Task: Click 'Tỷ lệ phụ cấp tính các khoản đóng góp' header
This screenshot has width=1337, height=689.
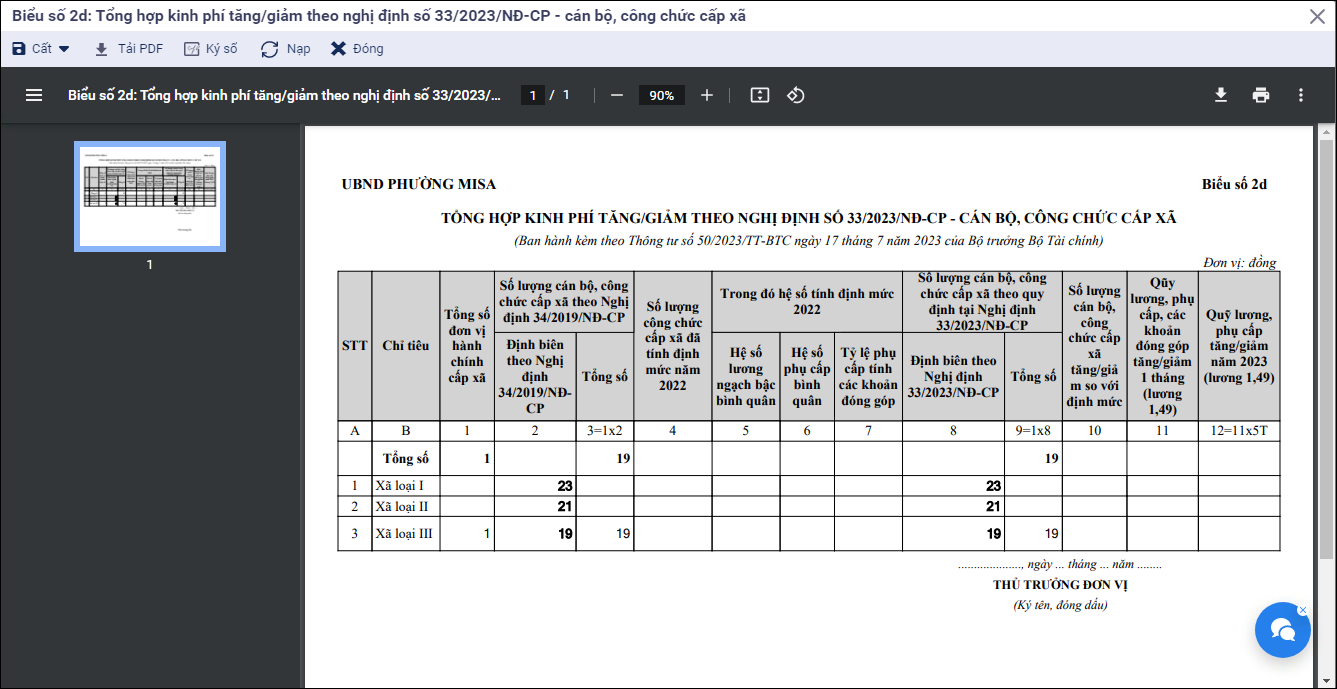Action: (868, 377)
